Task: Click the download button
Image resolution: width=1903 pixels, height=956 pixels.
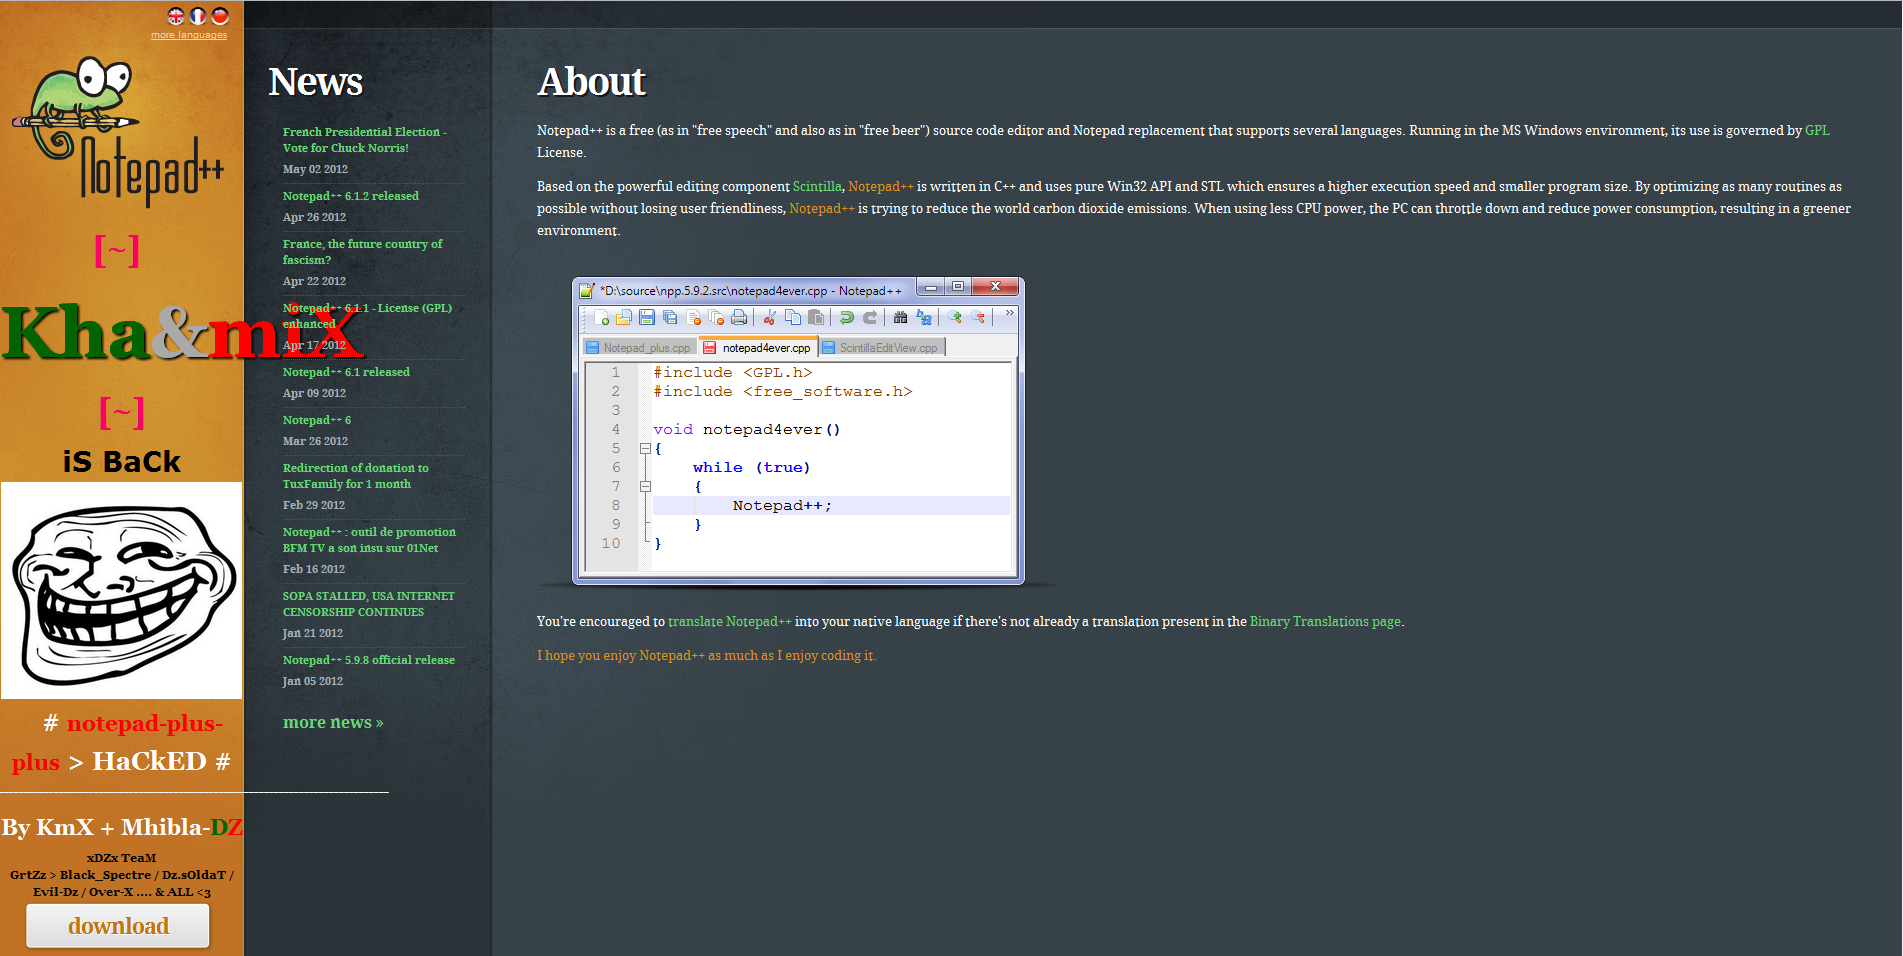Action: coord(118,926)
